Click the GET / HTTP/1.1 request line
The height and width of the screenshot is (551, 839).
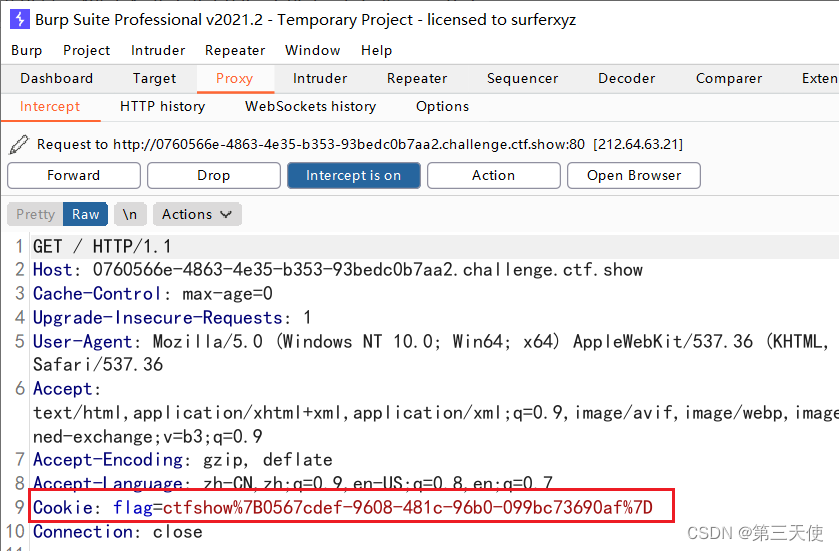102,247
